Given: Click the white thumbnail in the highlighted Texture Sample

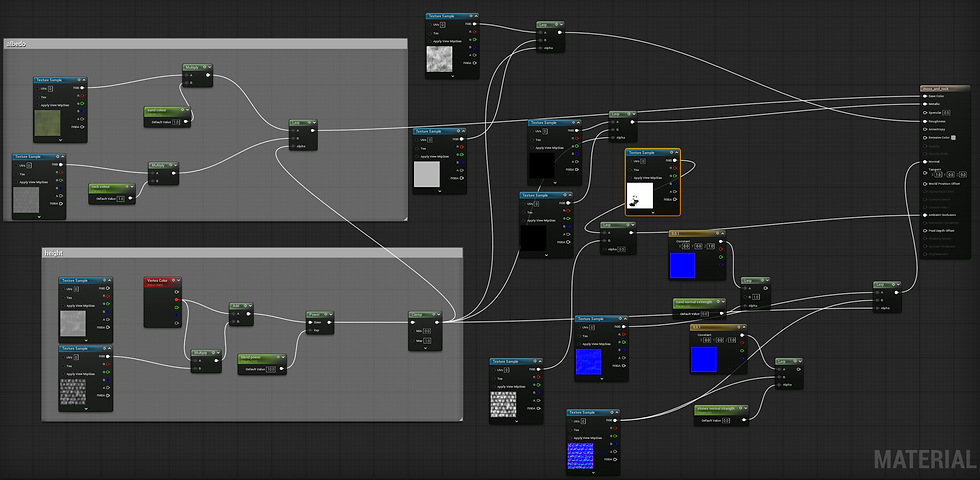Looking at the screenshot, I should pos(640,196).
